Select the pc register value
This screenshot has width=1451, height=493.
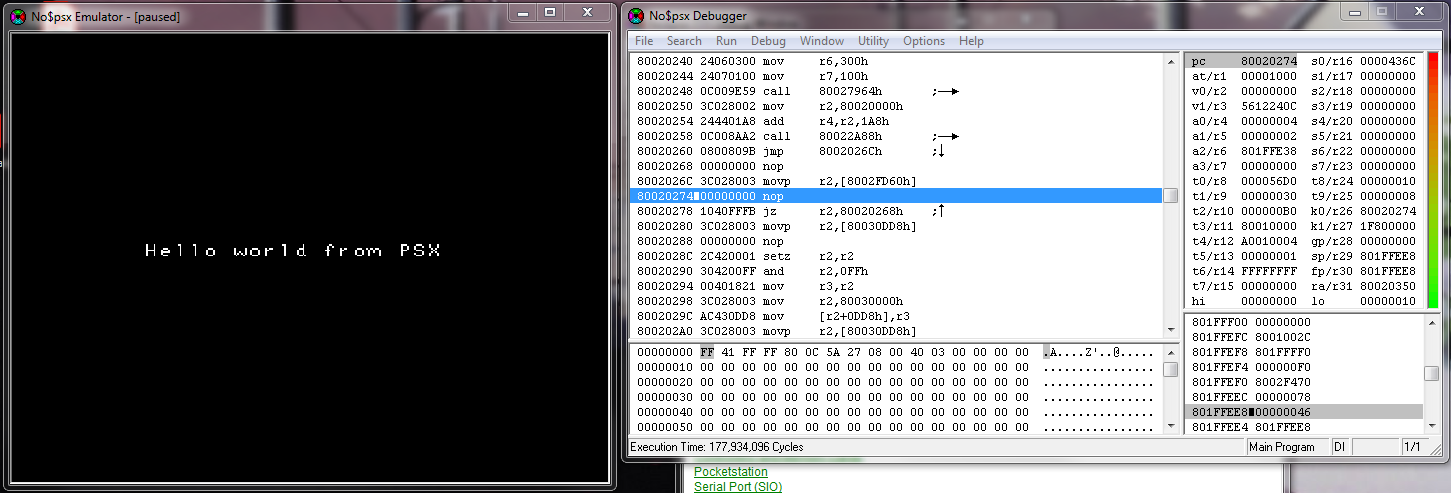(1268, 61)
